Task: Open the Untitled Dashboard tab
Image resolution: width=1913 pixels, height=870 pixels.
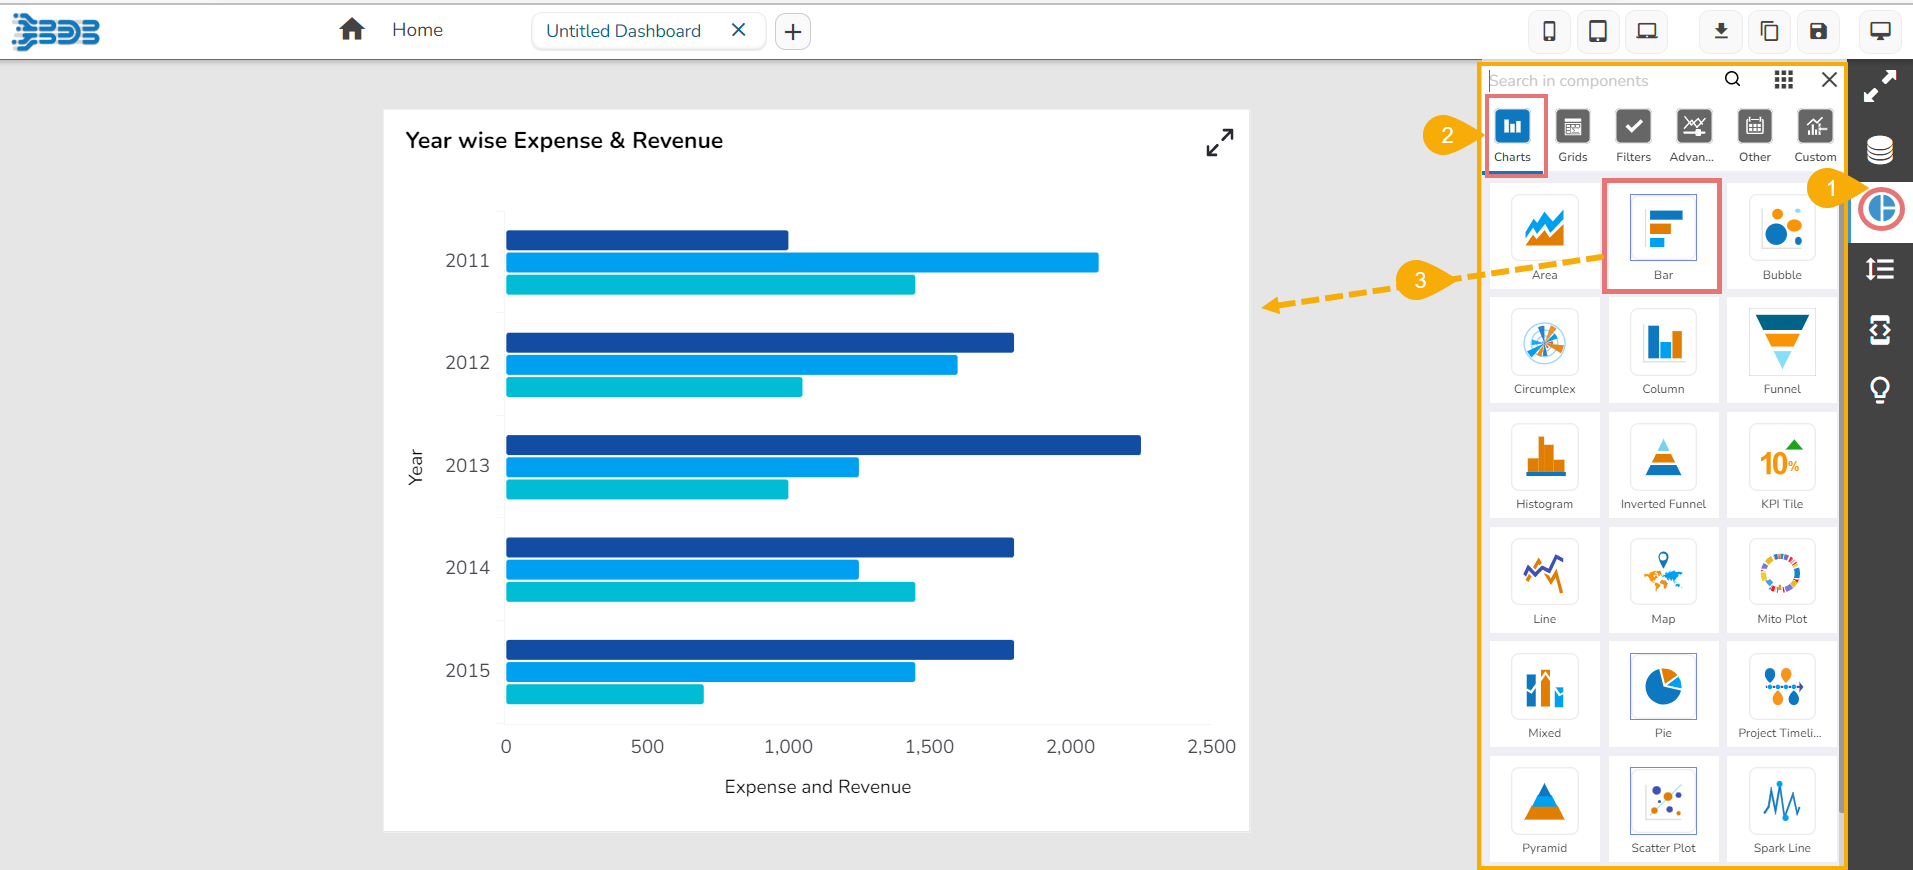Action: 623,31
